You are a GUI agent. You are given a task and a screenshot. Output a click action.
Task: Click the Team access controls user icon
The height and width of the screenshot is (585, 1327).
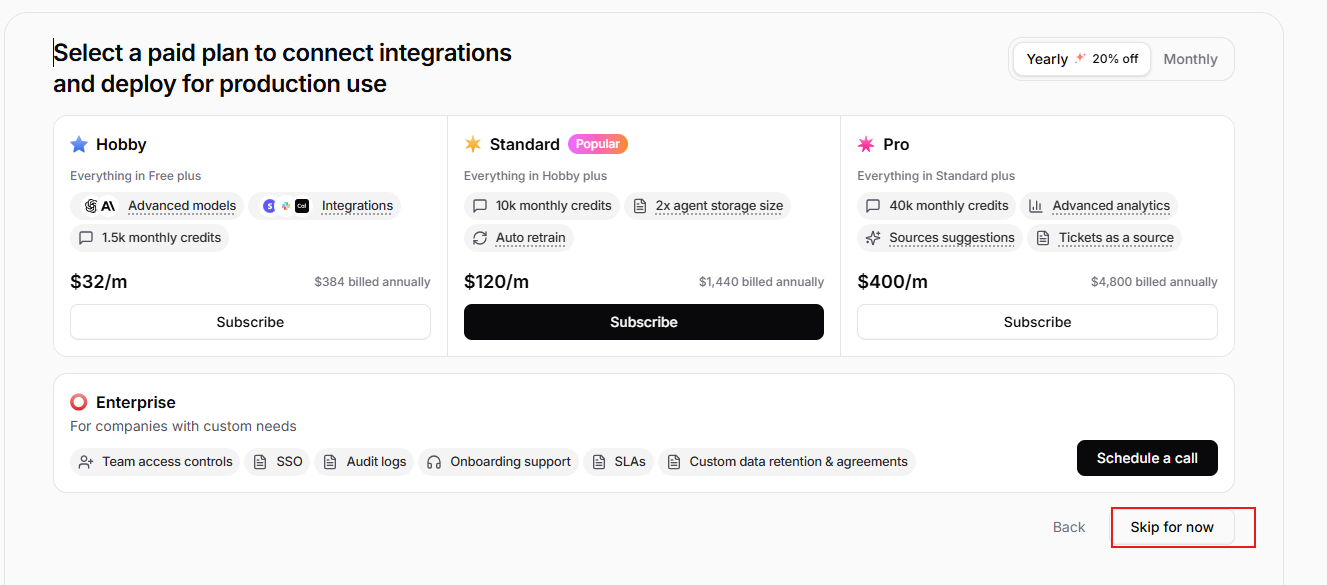85,462
